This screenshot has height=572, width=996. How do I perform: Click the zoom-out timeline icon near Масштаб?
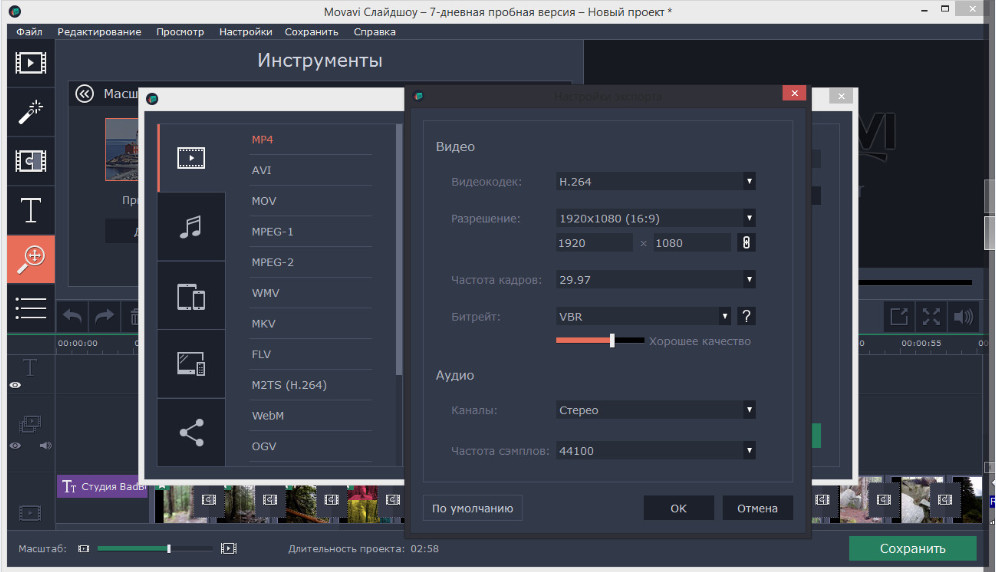click(x=83, y=548)
